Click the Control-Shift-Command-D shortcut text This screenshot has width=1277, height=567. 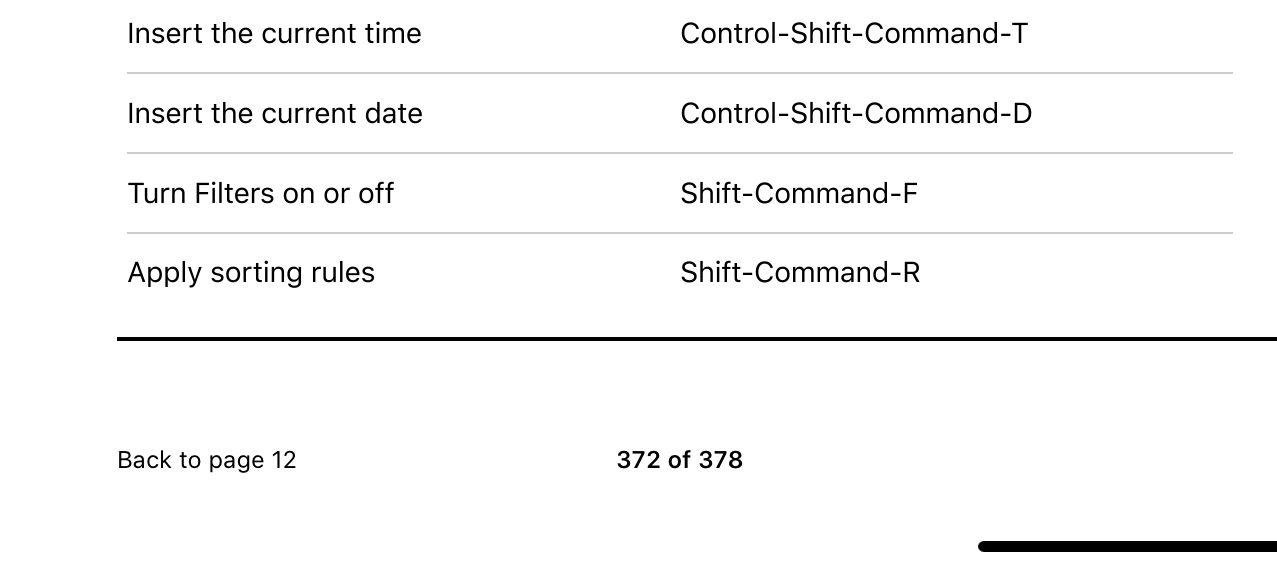(x=856, y=113)
